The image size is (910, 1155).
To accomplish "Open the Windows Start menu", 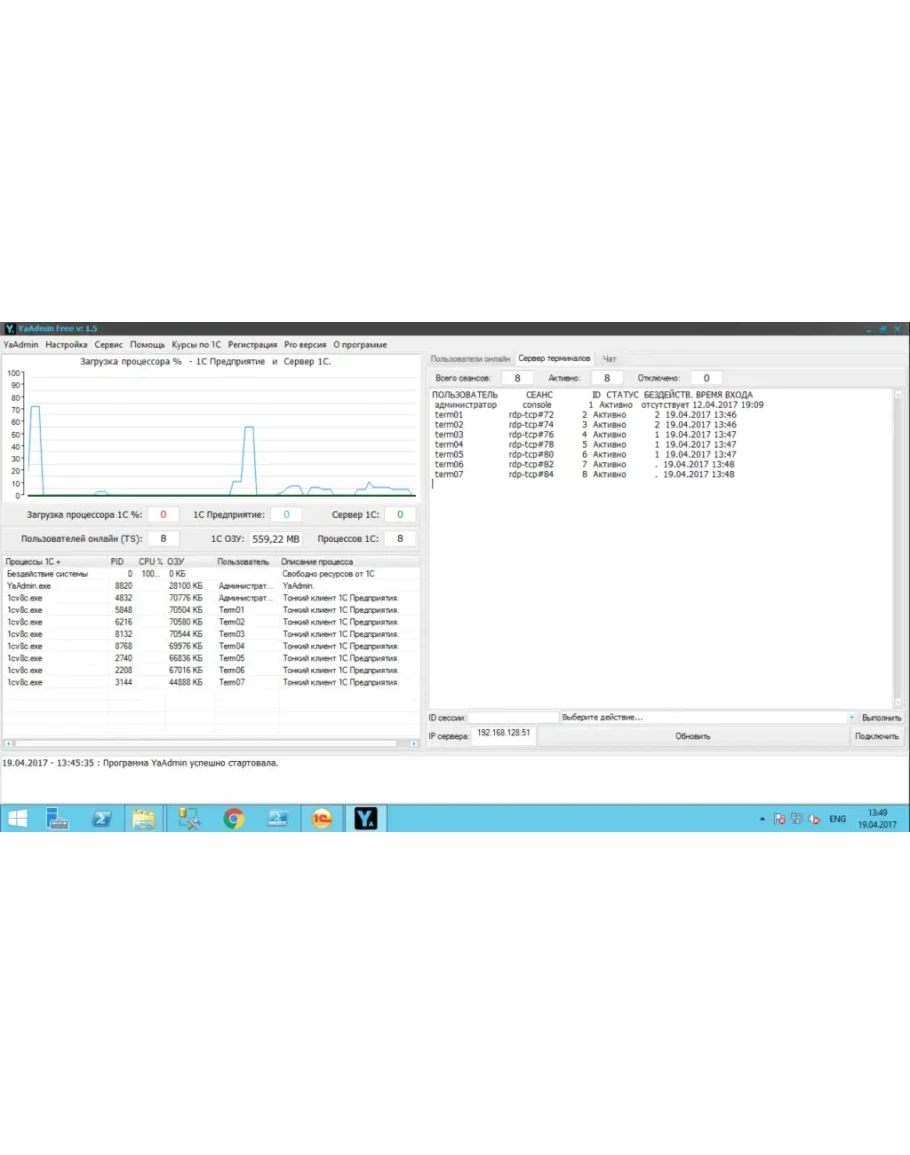I will (17, 819).
